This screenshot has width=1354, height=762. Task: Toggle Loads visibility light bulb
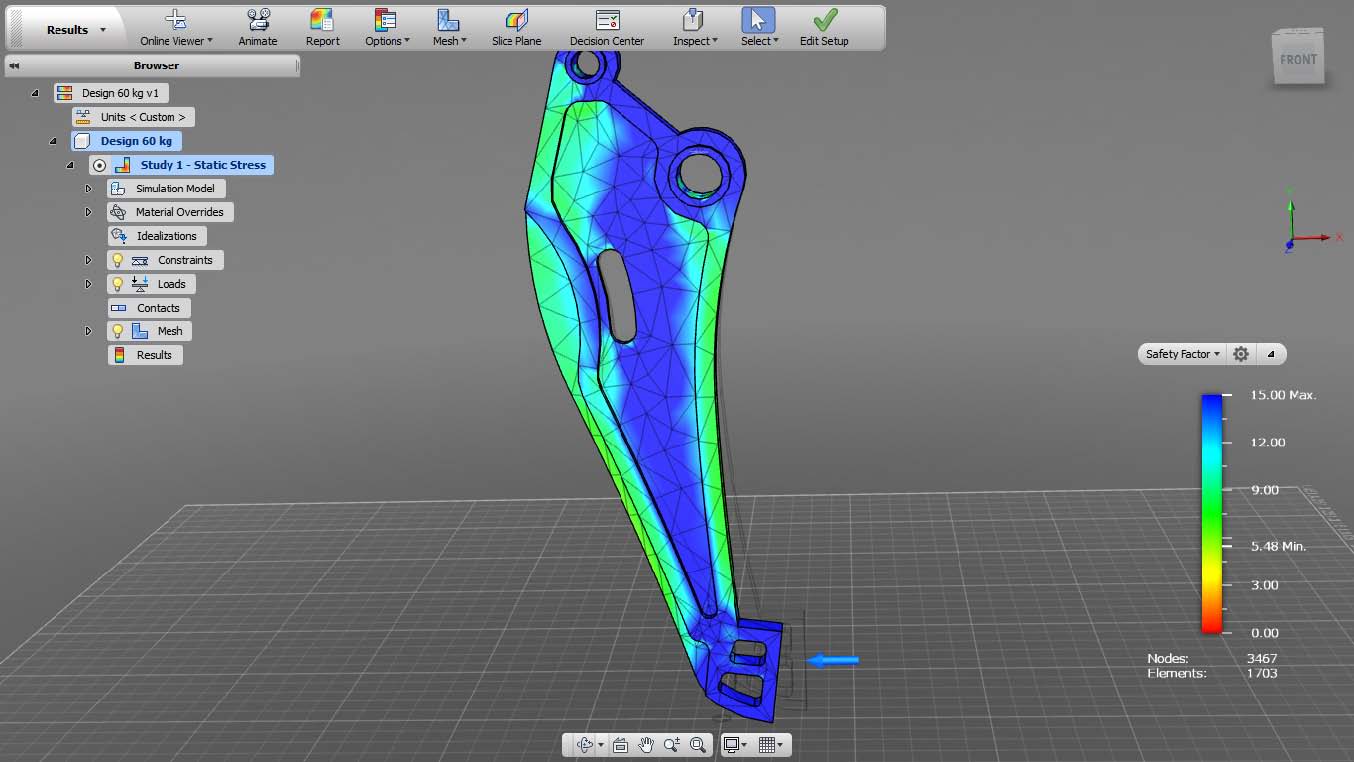coord(117,284)
